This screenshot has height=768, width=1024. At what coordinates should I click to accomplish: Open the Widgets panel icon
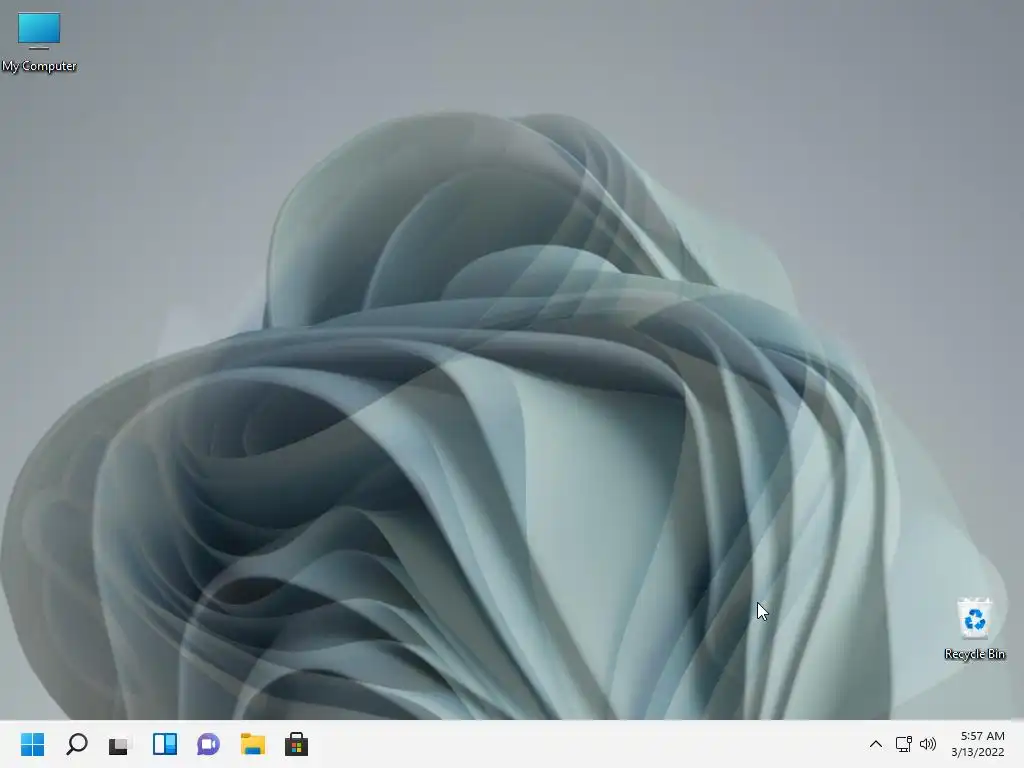(165, 744)
